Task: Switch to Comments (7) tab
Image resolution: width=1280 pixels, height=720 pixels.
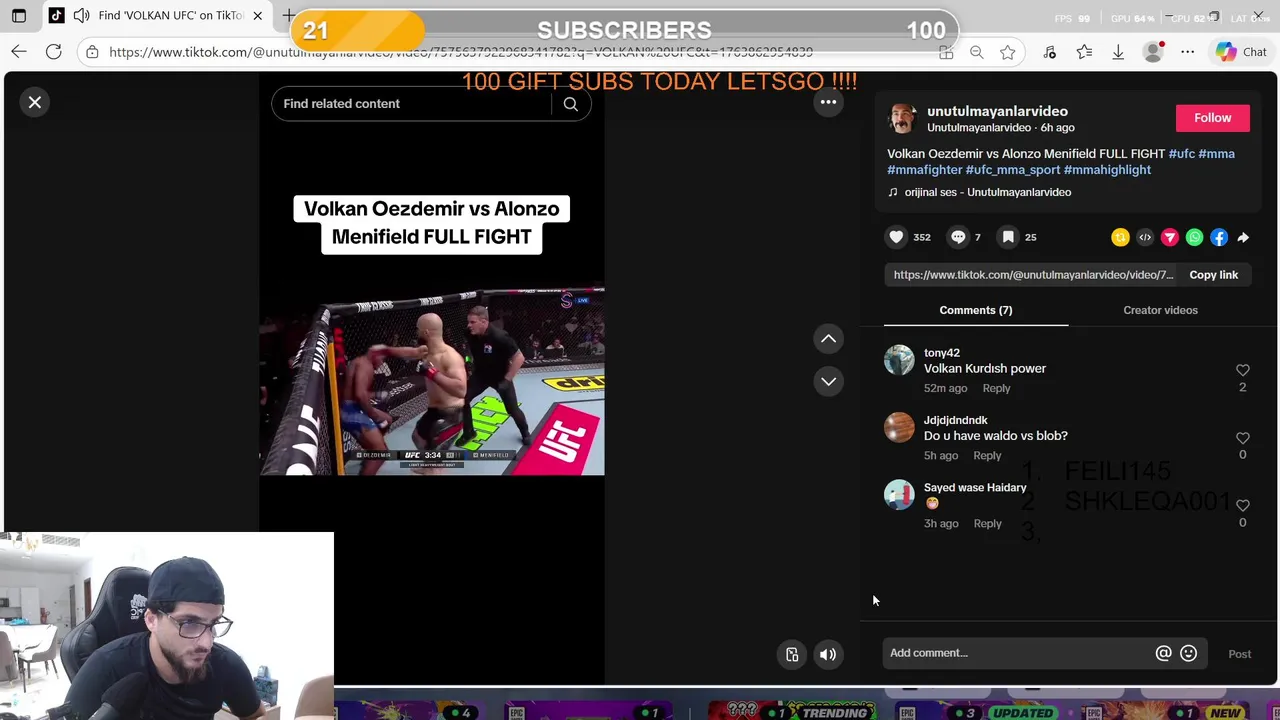Action: point(976,310)
